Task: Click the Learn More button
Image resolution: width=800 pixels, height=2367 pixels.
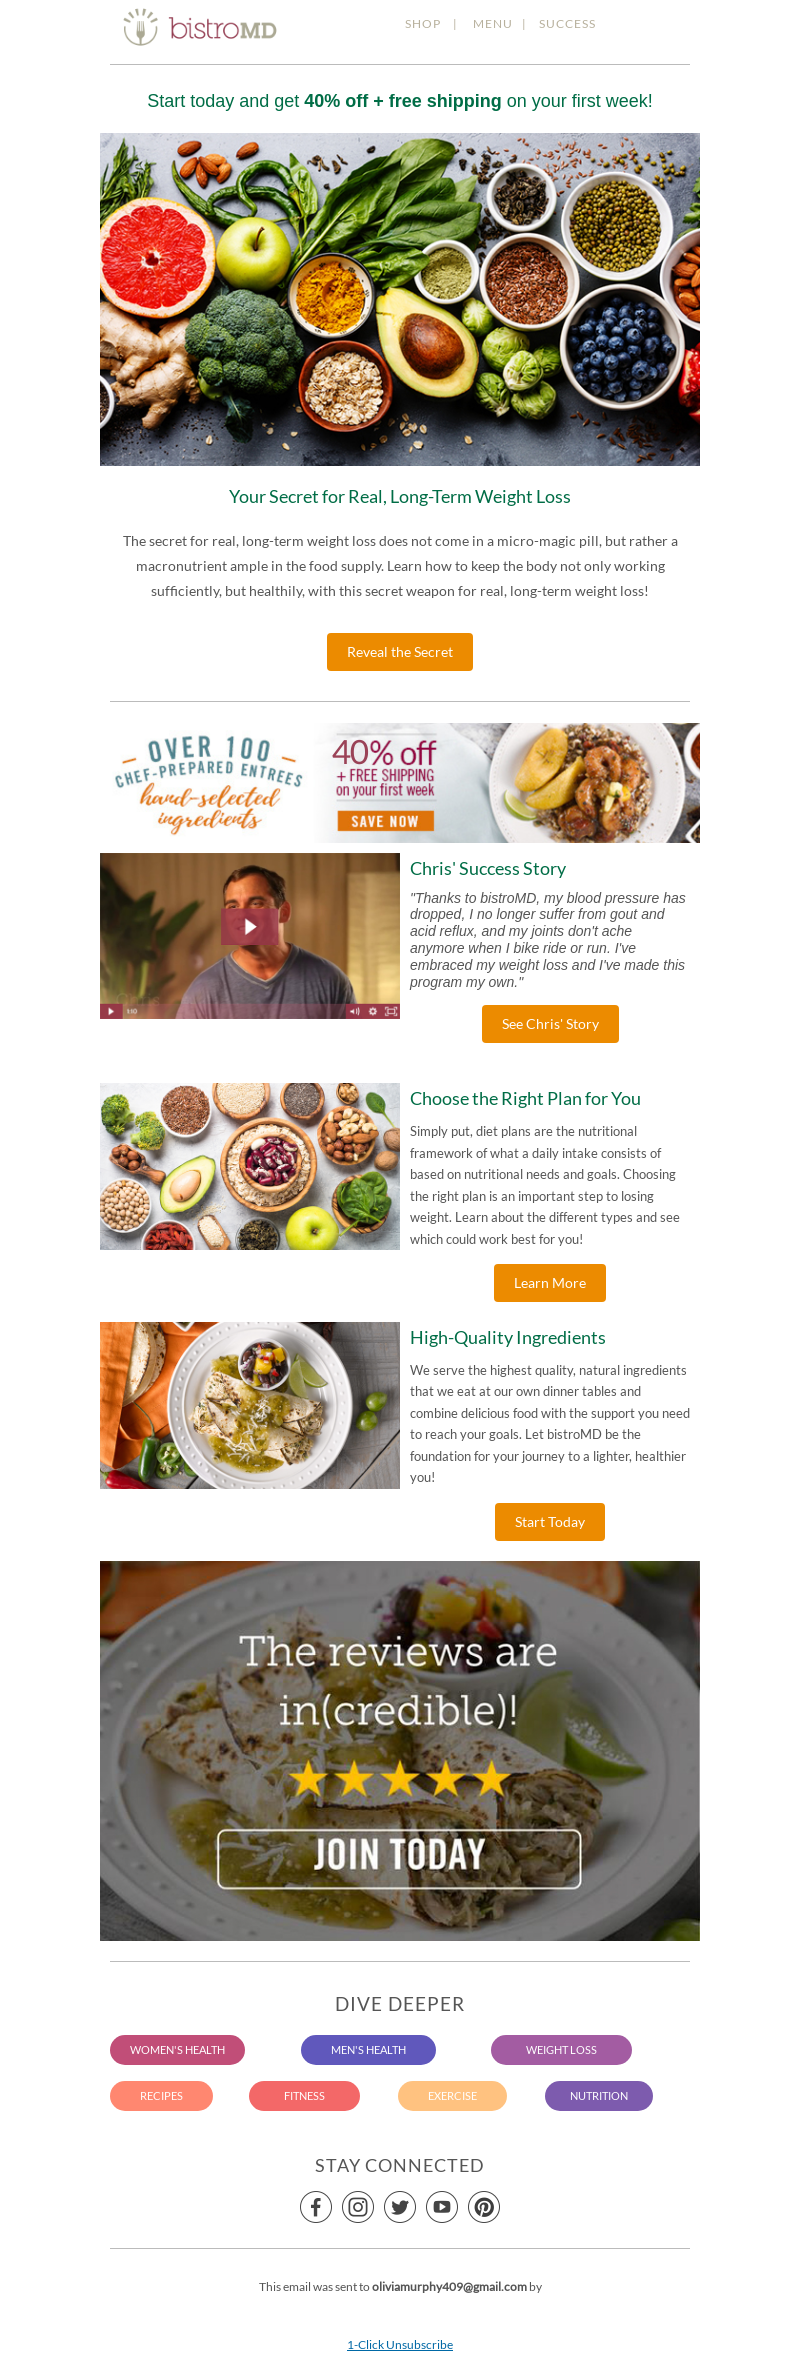Action: (550, 1283)
